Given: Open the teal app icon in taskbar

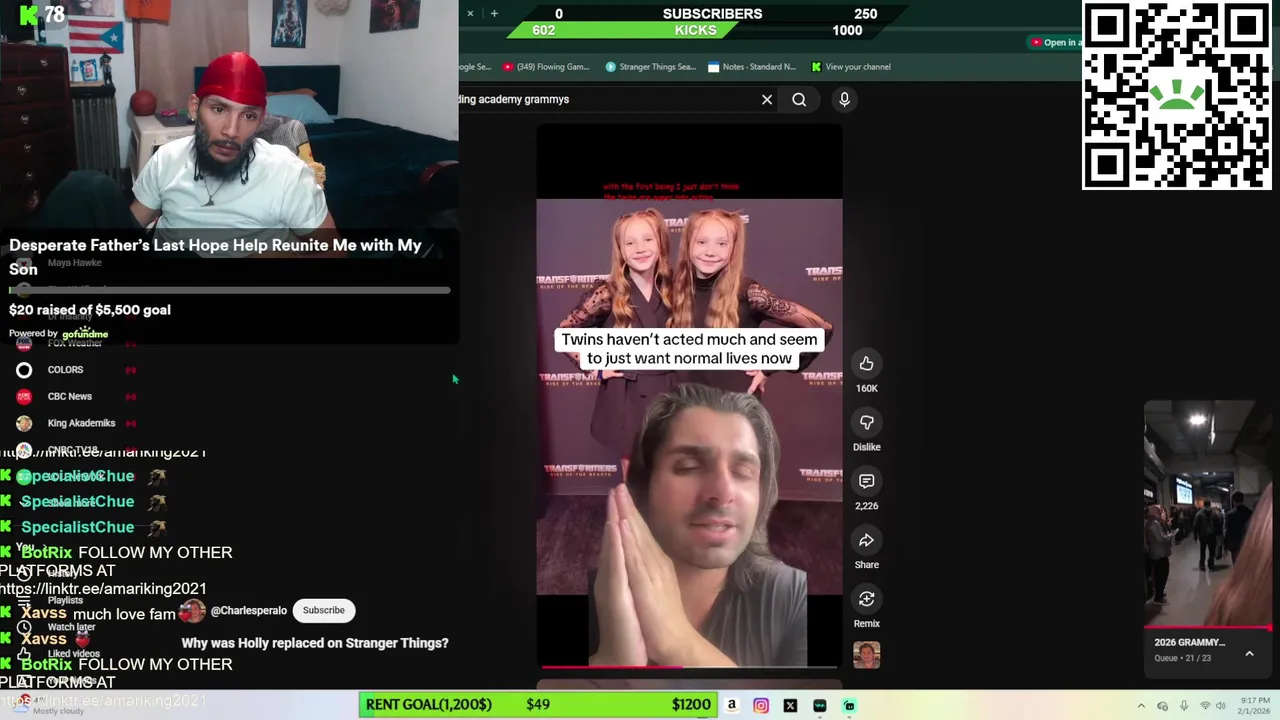Looking at the screenshot, I should 849,705.
